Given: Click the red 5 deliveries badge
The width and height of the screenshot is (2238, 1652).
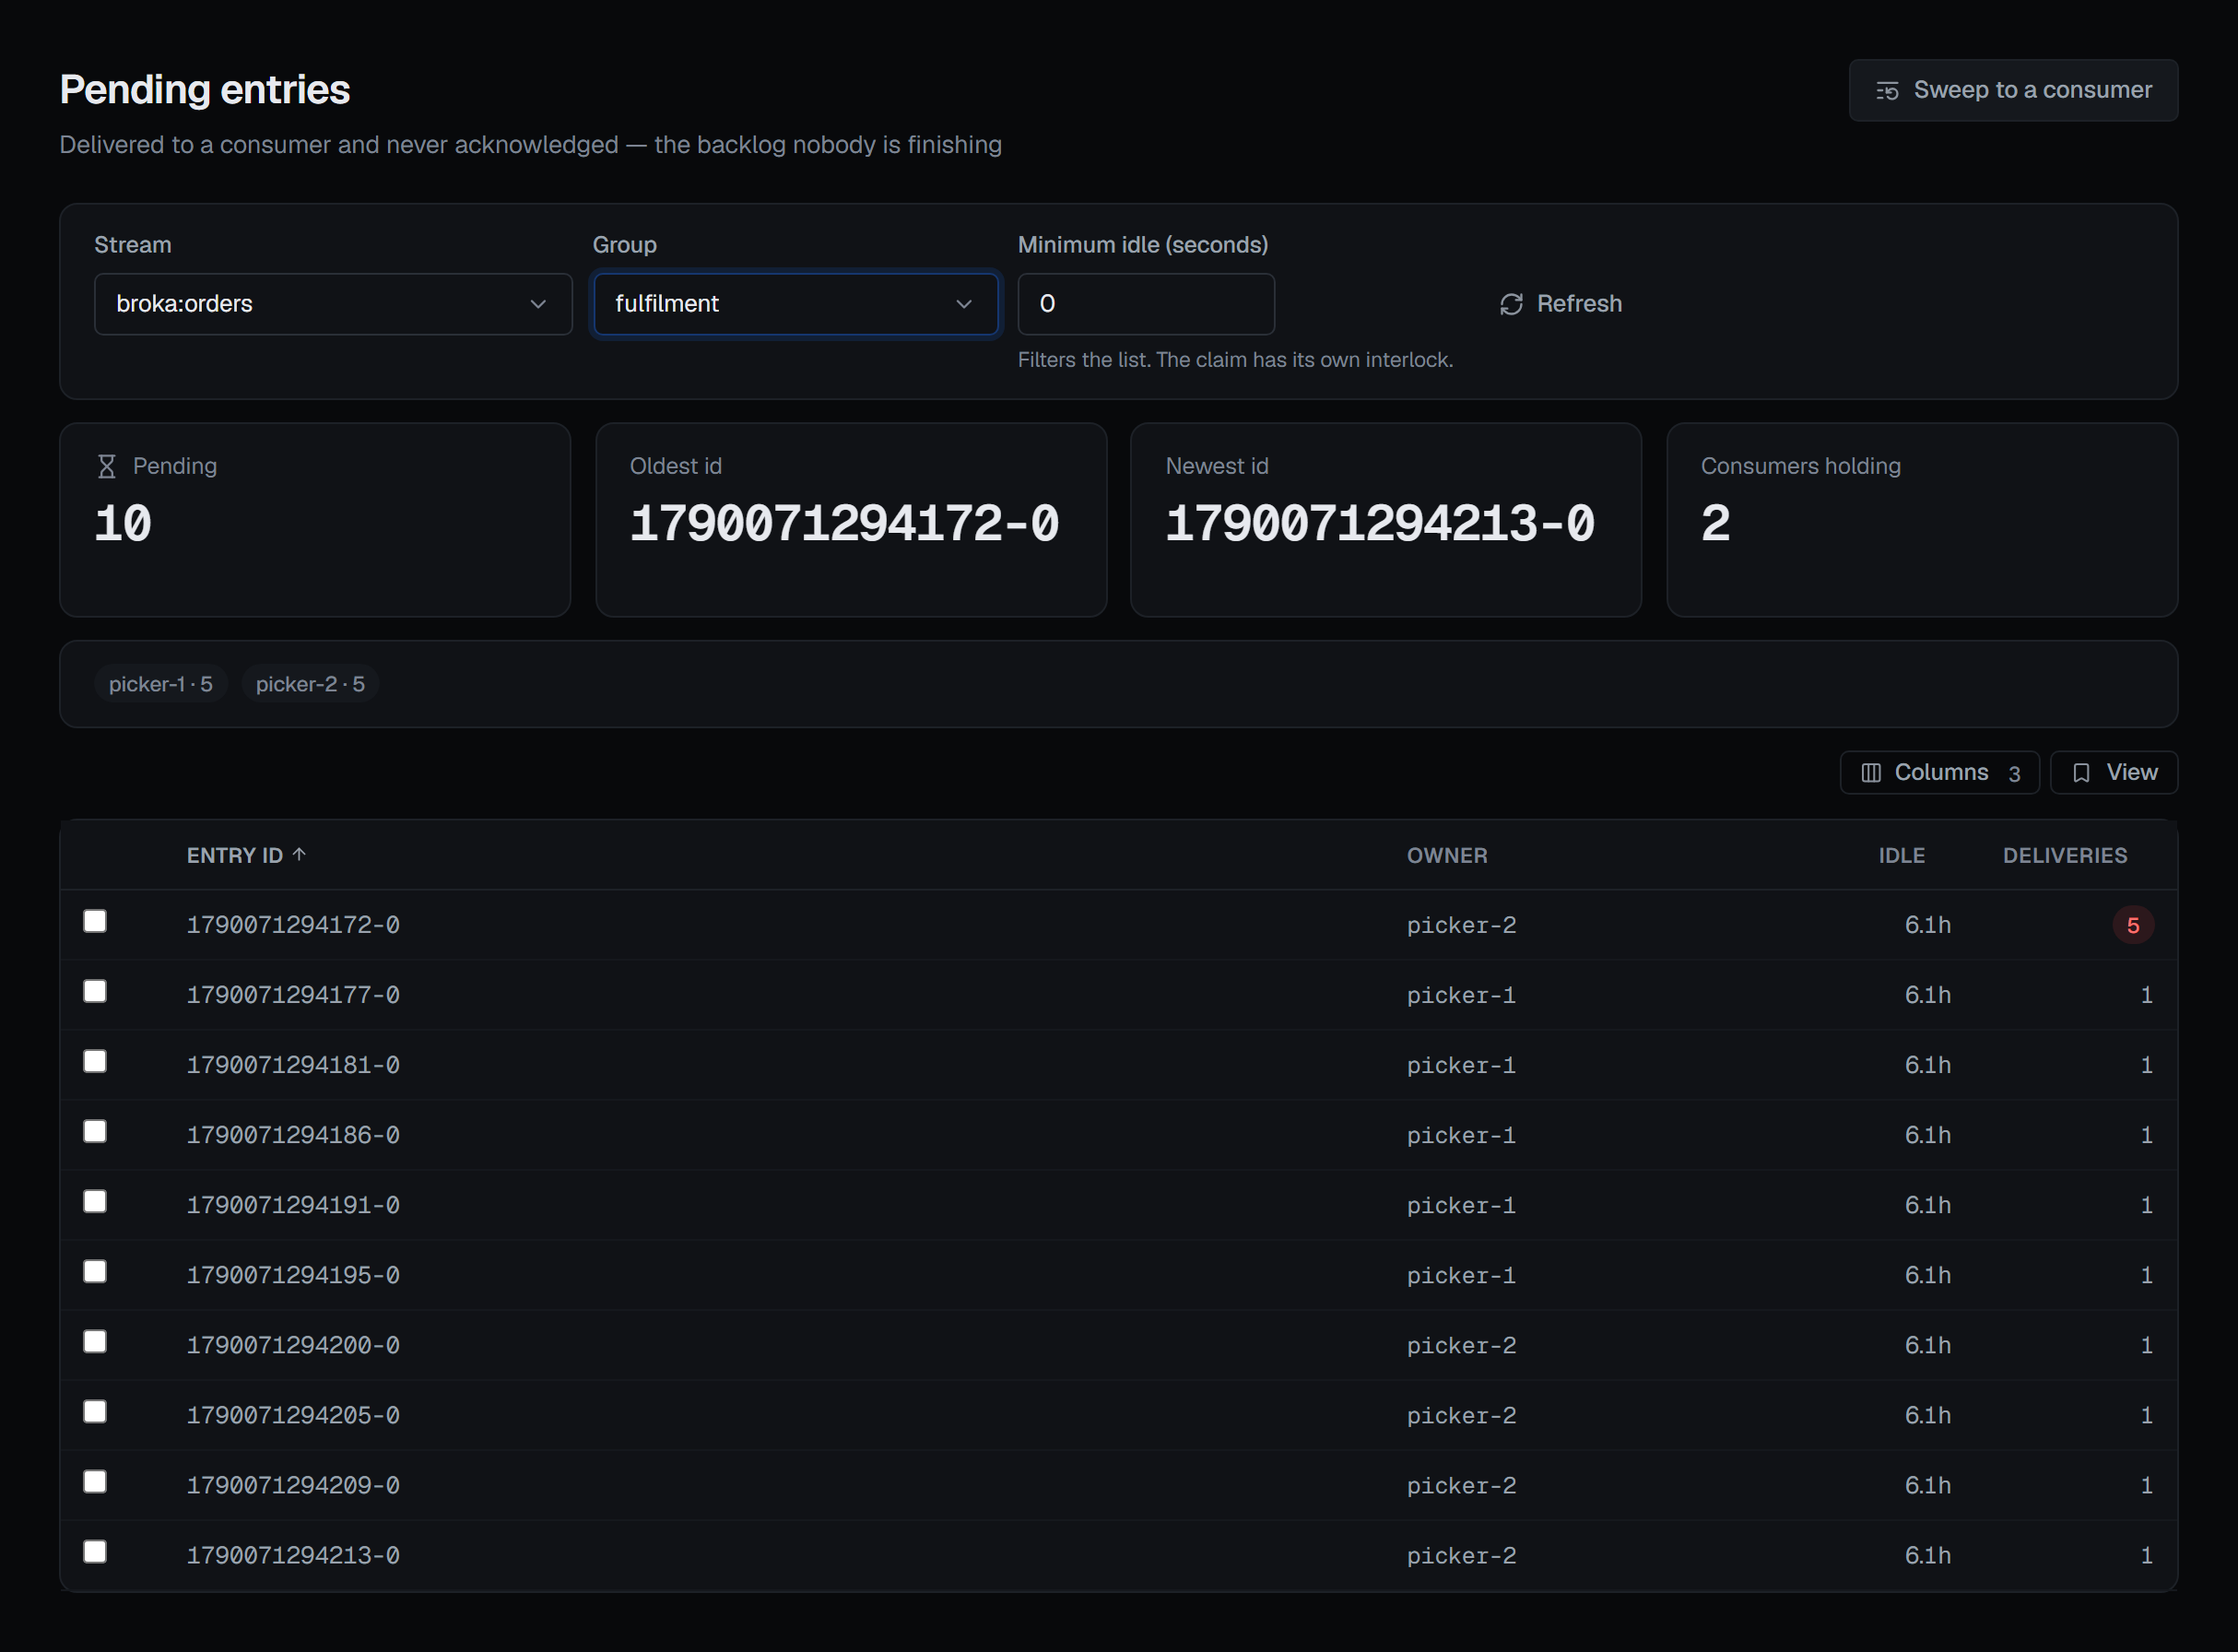Looking at the screenshot, I should coord(2133,925).
